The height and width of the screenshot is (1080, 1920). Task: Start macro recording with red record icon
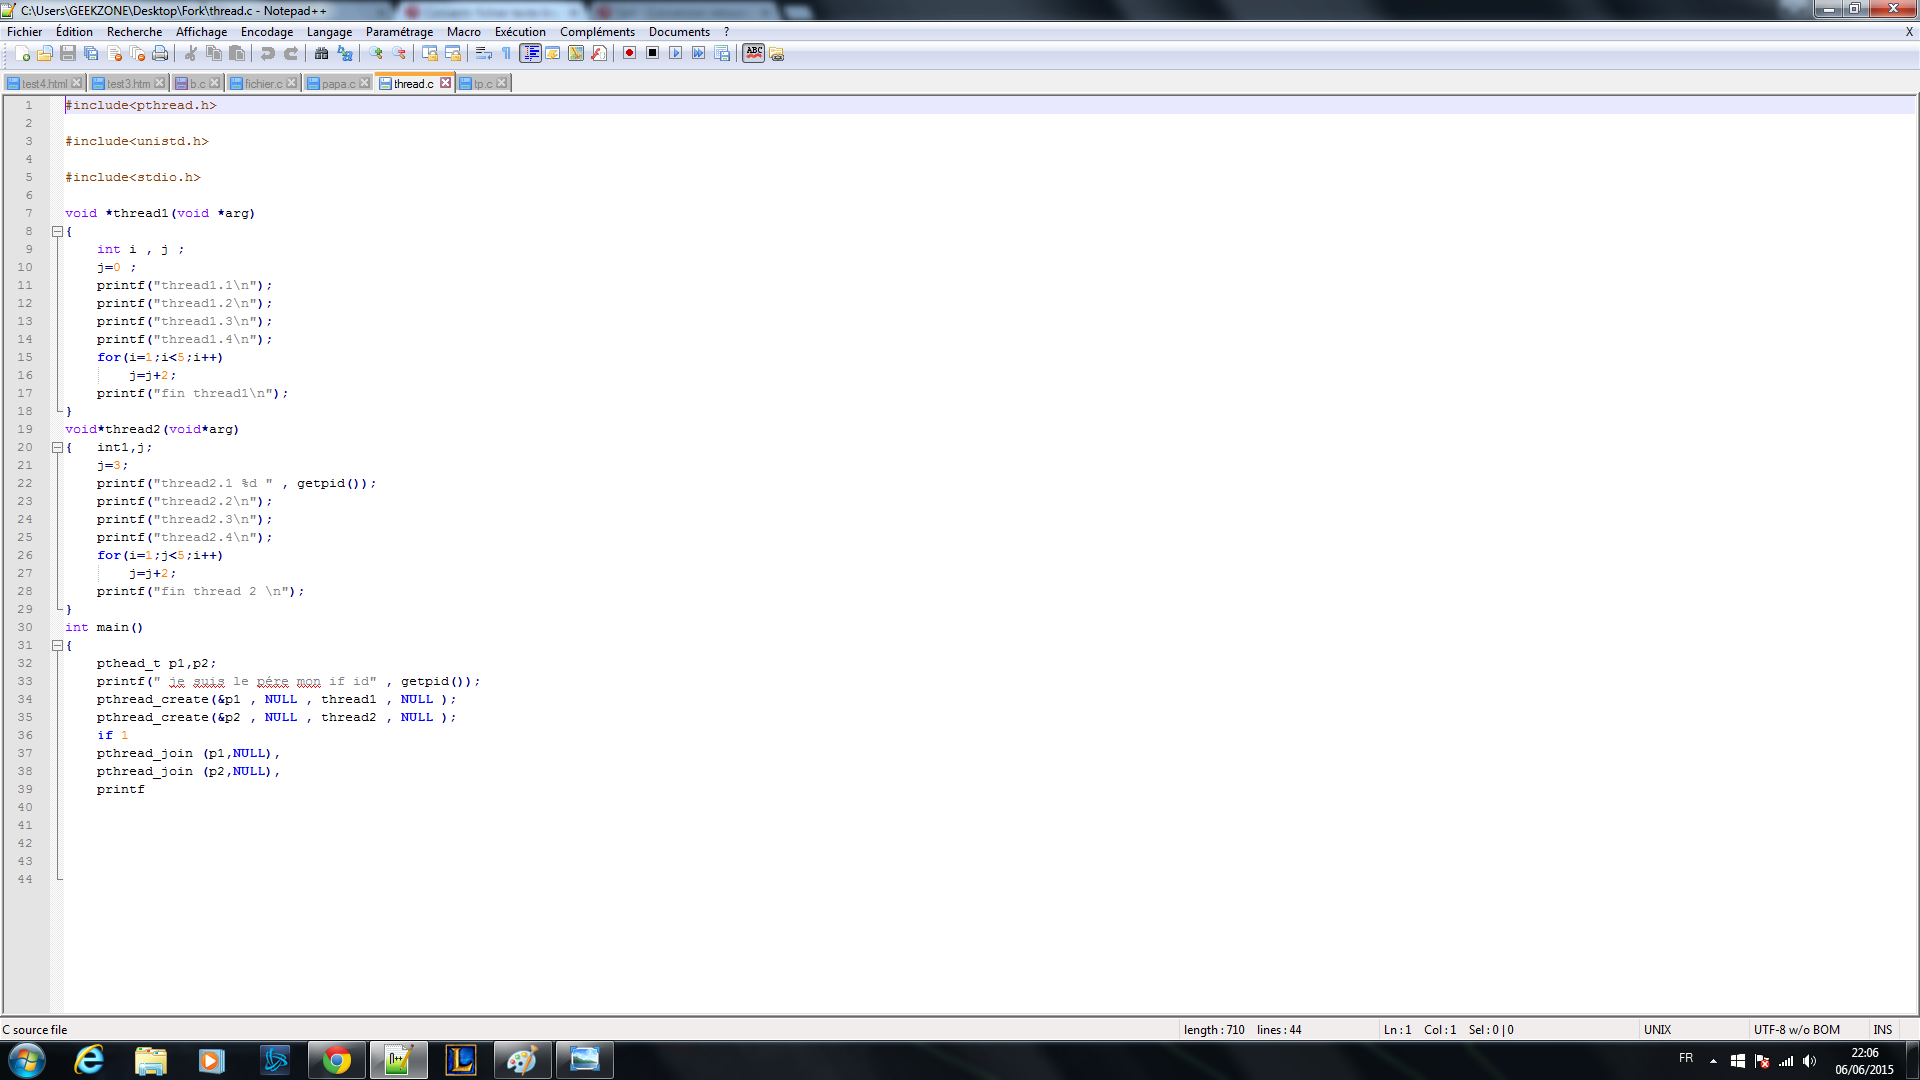point(629,54)
